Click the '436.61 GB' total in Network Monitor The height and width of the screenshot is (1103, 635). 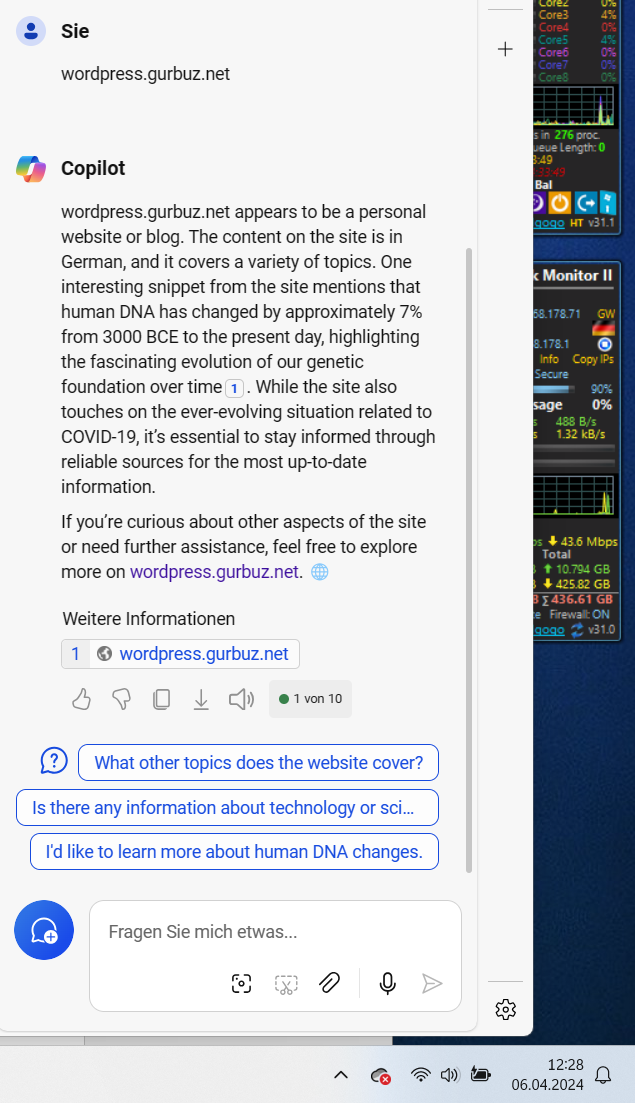[x=581, y=599]
